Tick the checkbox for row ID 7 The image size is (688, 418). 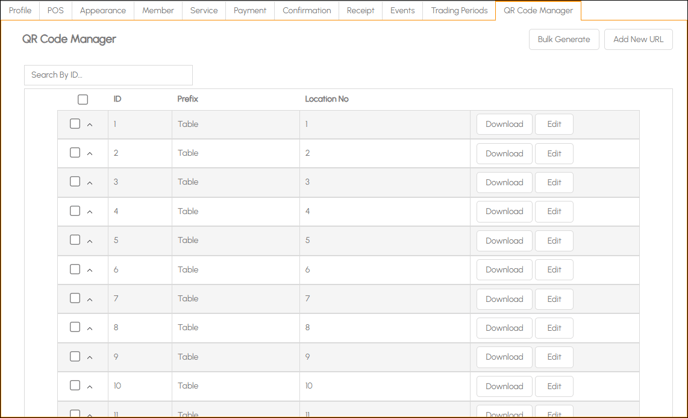(x=75, y=298)
